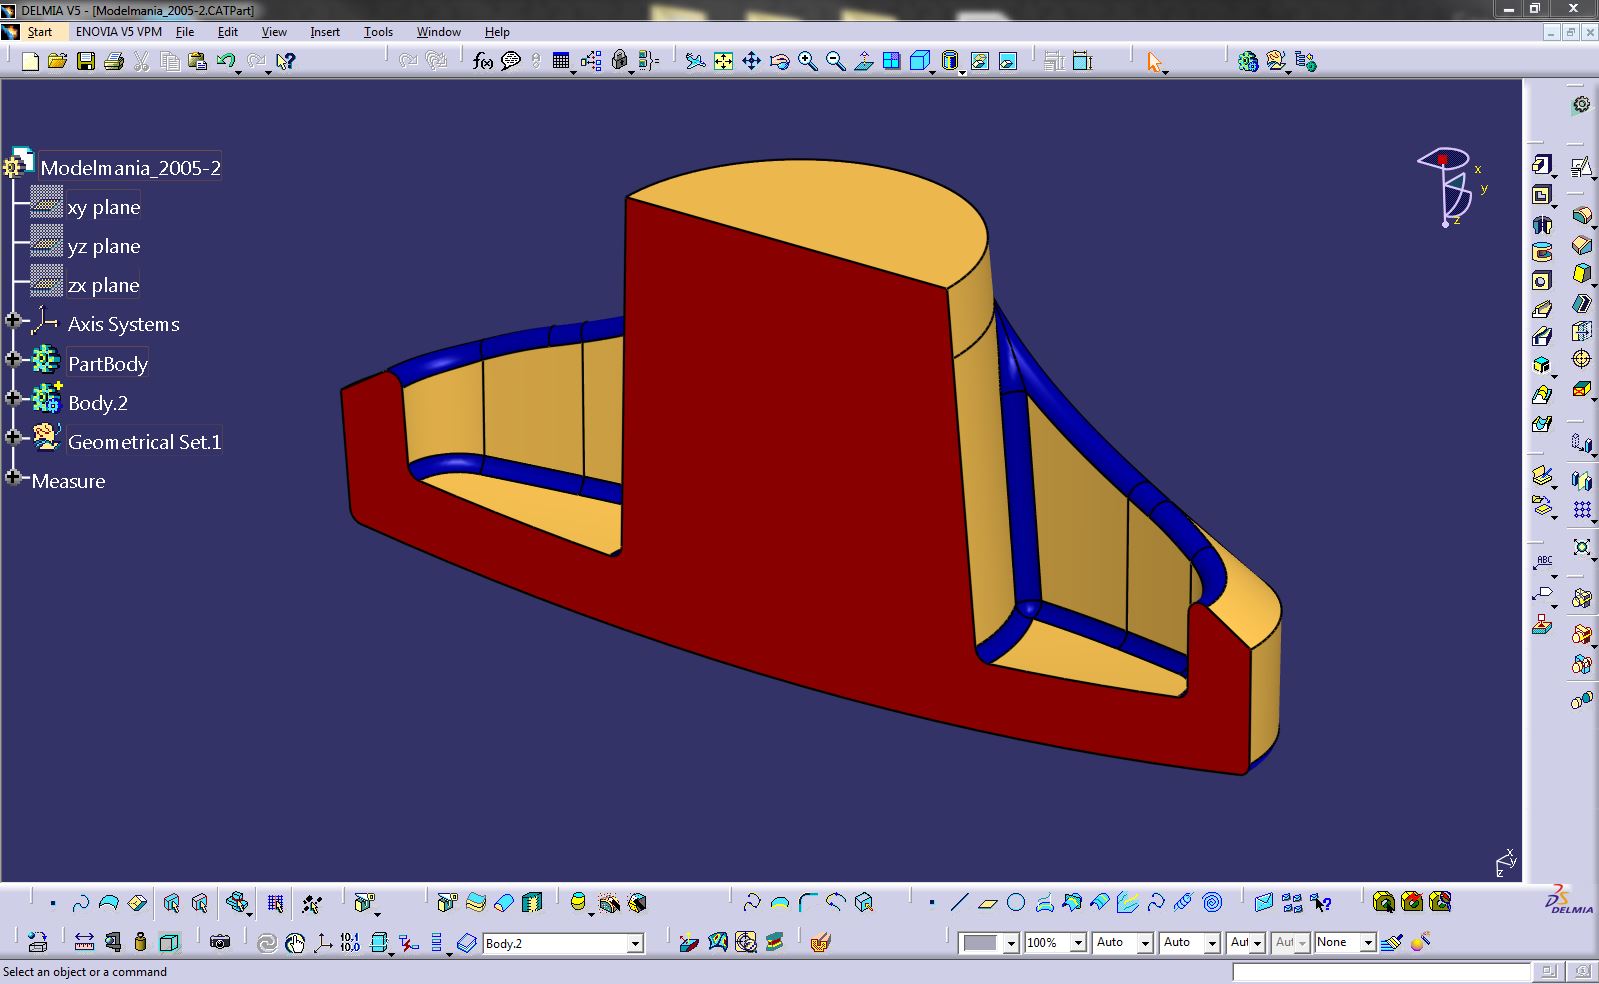The image size is (1599, 984).
Task: Click the Measure Between ruler icon
Action: click(x=84, y=942)
